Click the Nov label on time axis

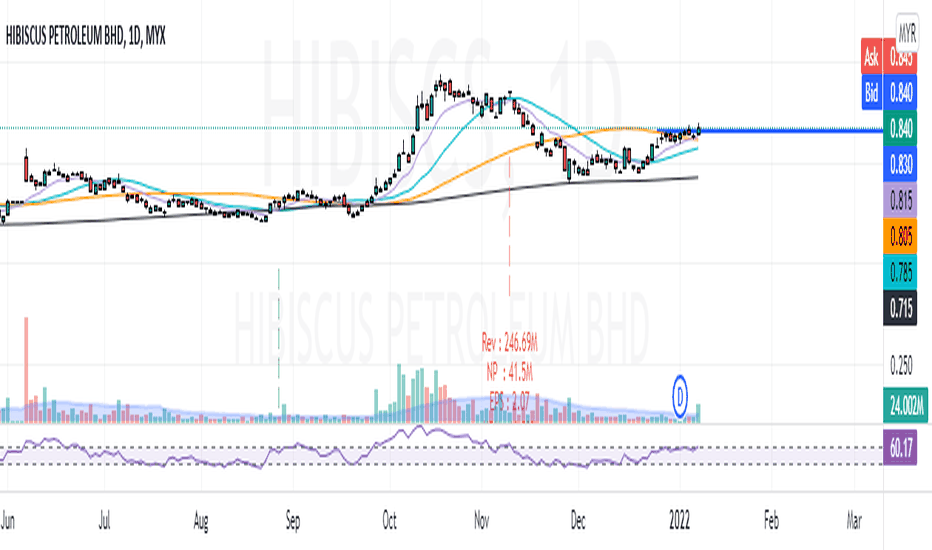pyautogui.click(x=481, y=521)
